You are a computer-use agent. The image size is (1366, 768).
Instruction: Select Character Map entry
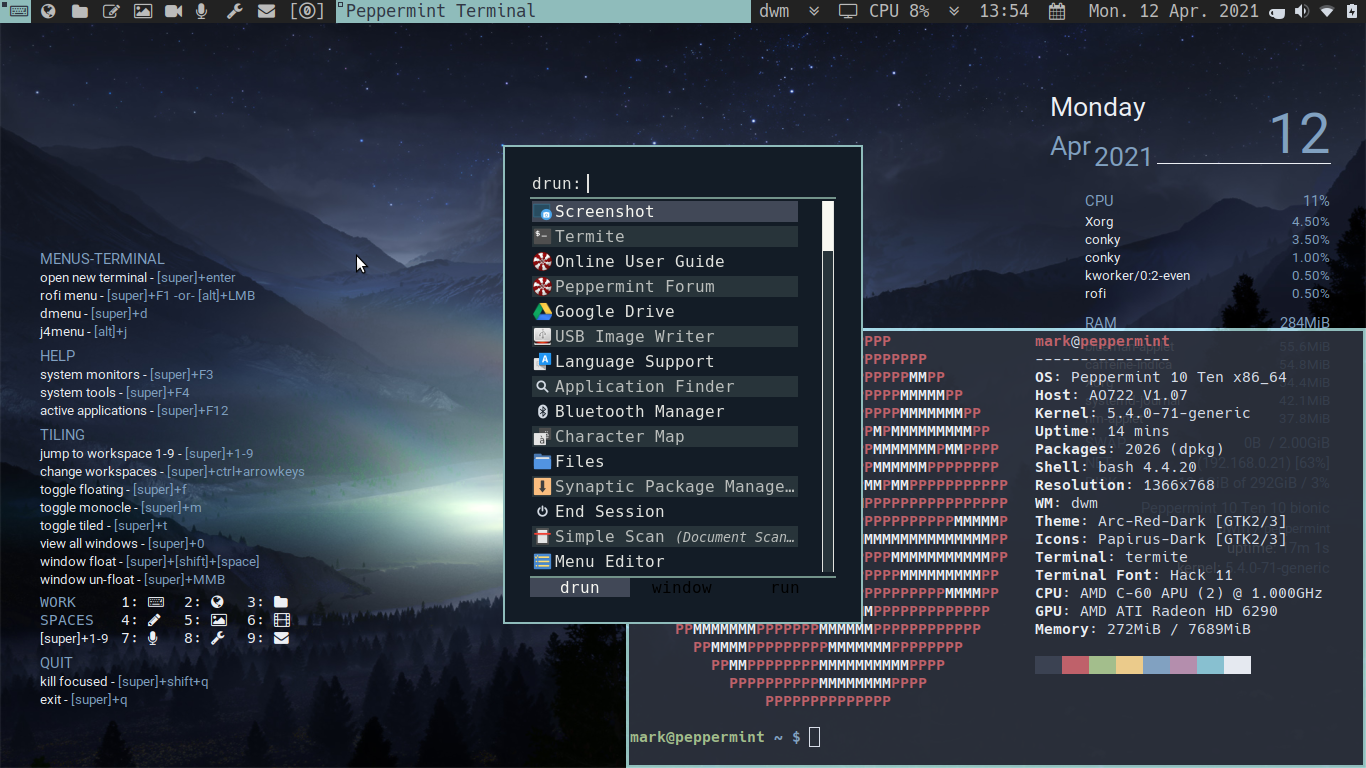point(665,437)
